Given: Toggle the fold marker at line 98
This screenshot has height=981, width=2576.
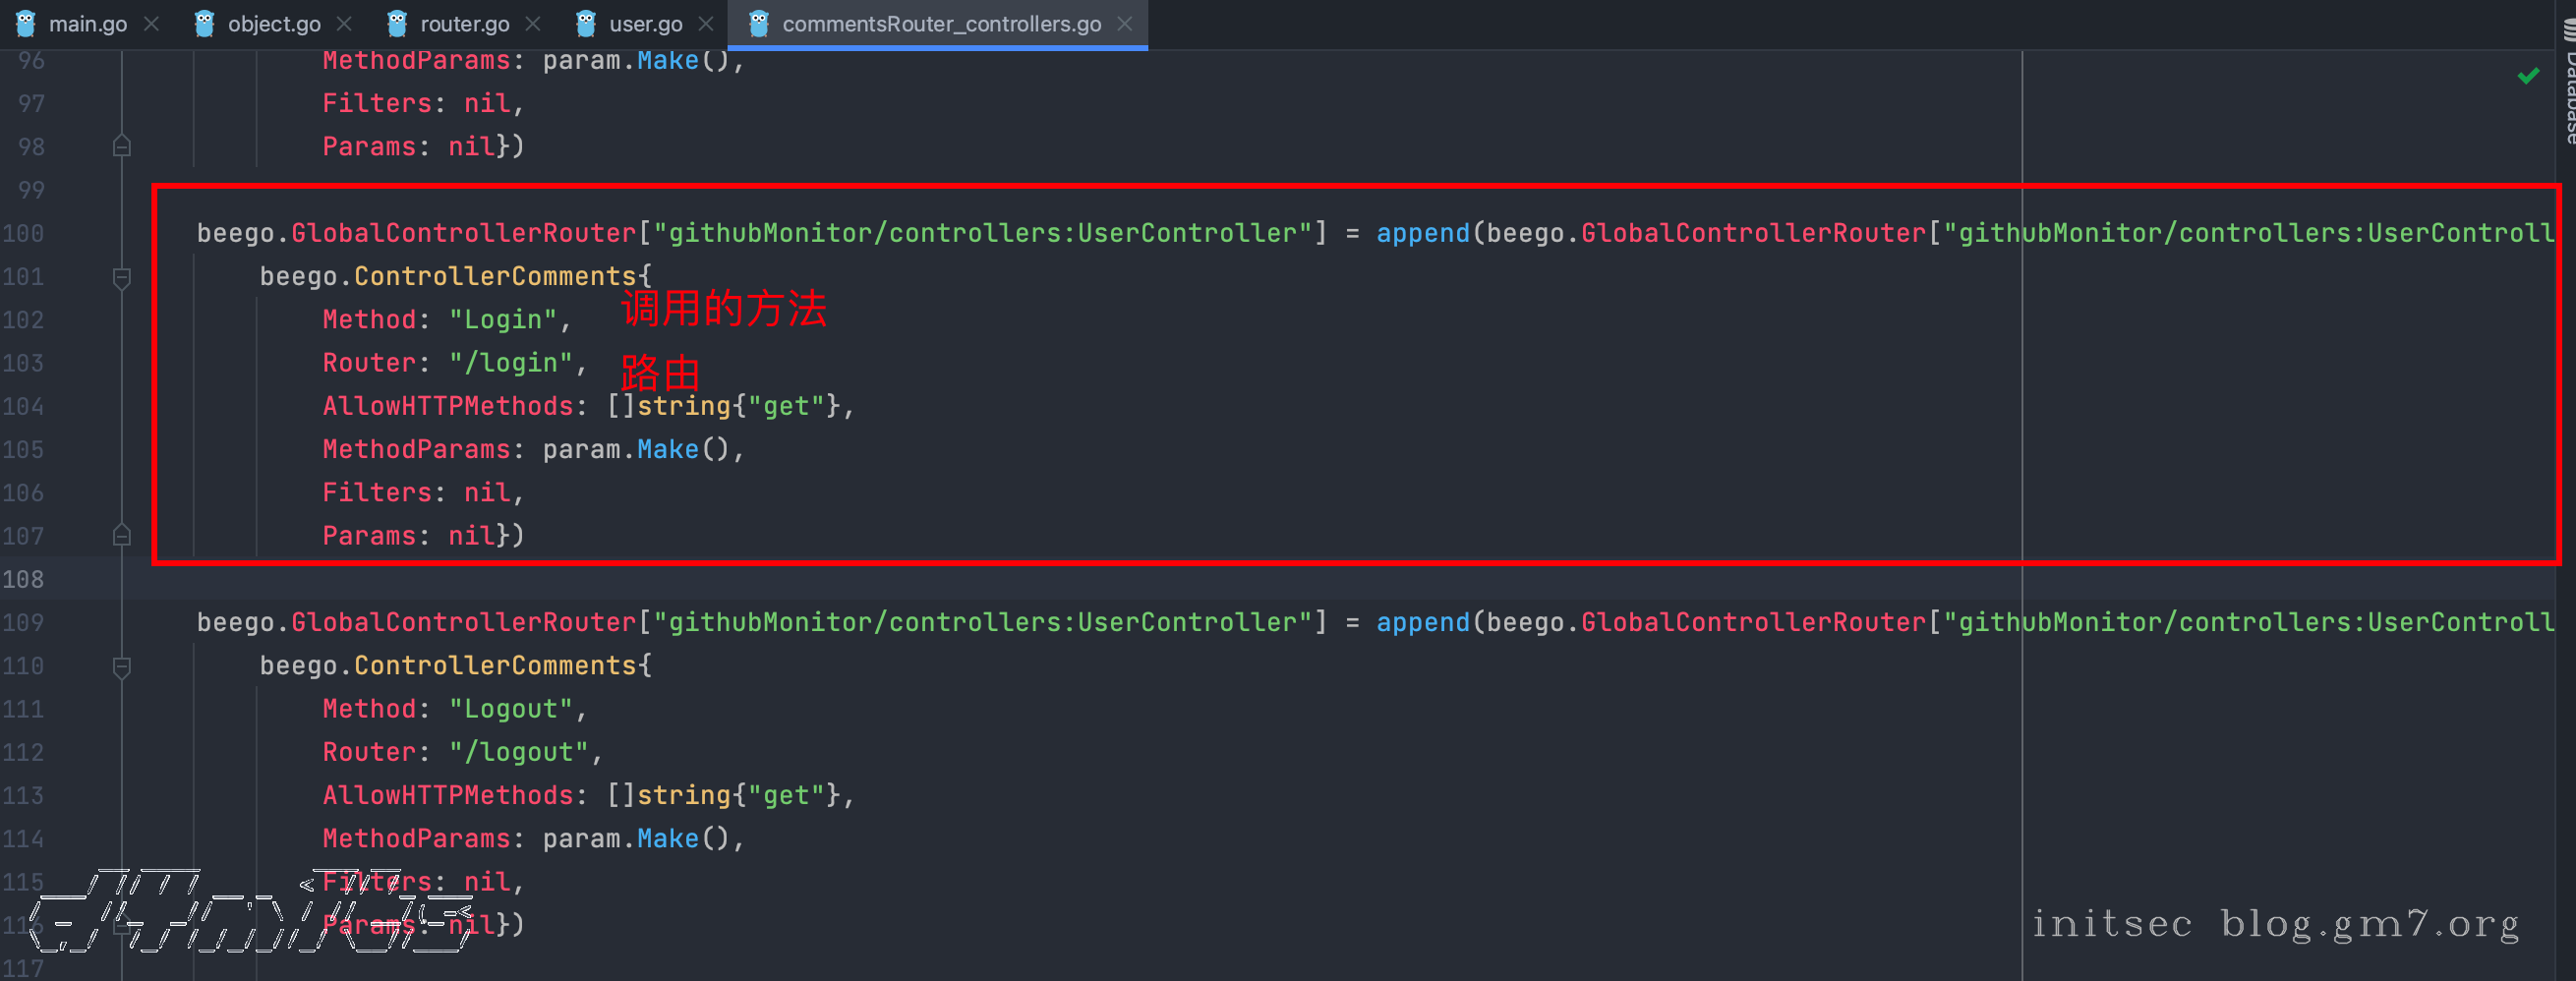Looking at the screenshot, I should [122, 147].
